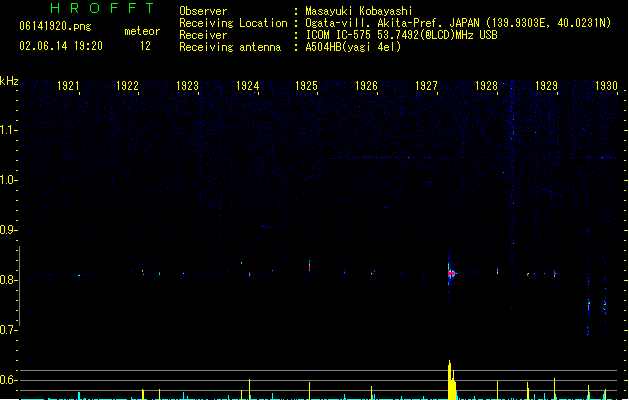Click the HROFFT title text
The height and width of the screenshot is (400, 629).
pyautogui.click(x=102, y=8)
